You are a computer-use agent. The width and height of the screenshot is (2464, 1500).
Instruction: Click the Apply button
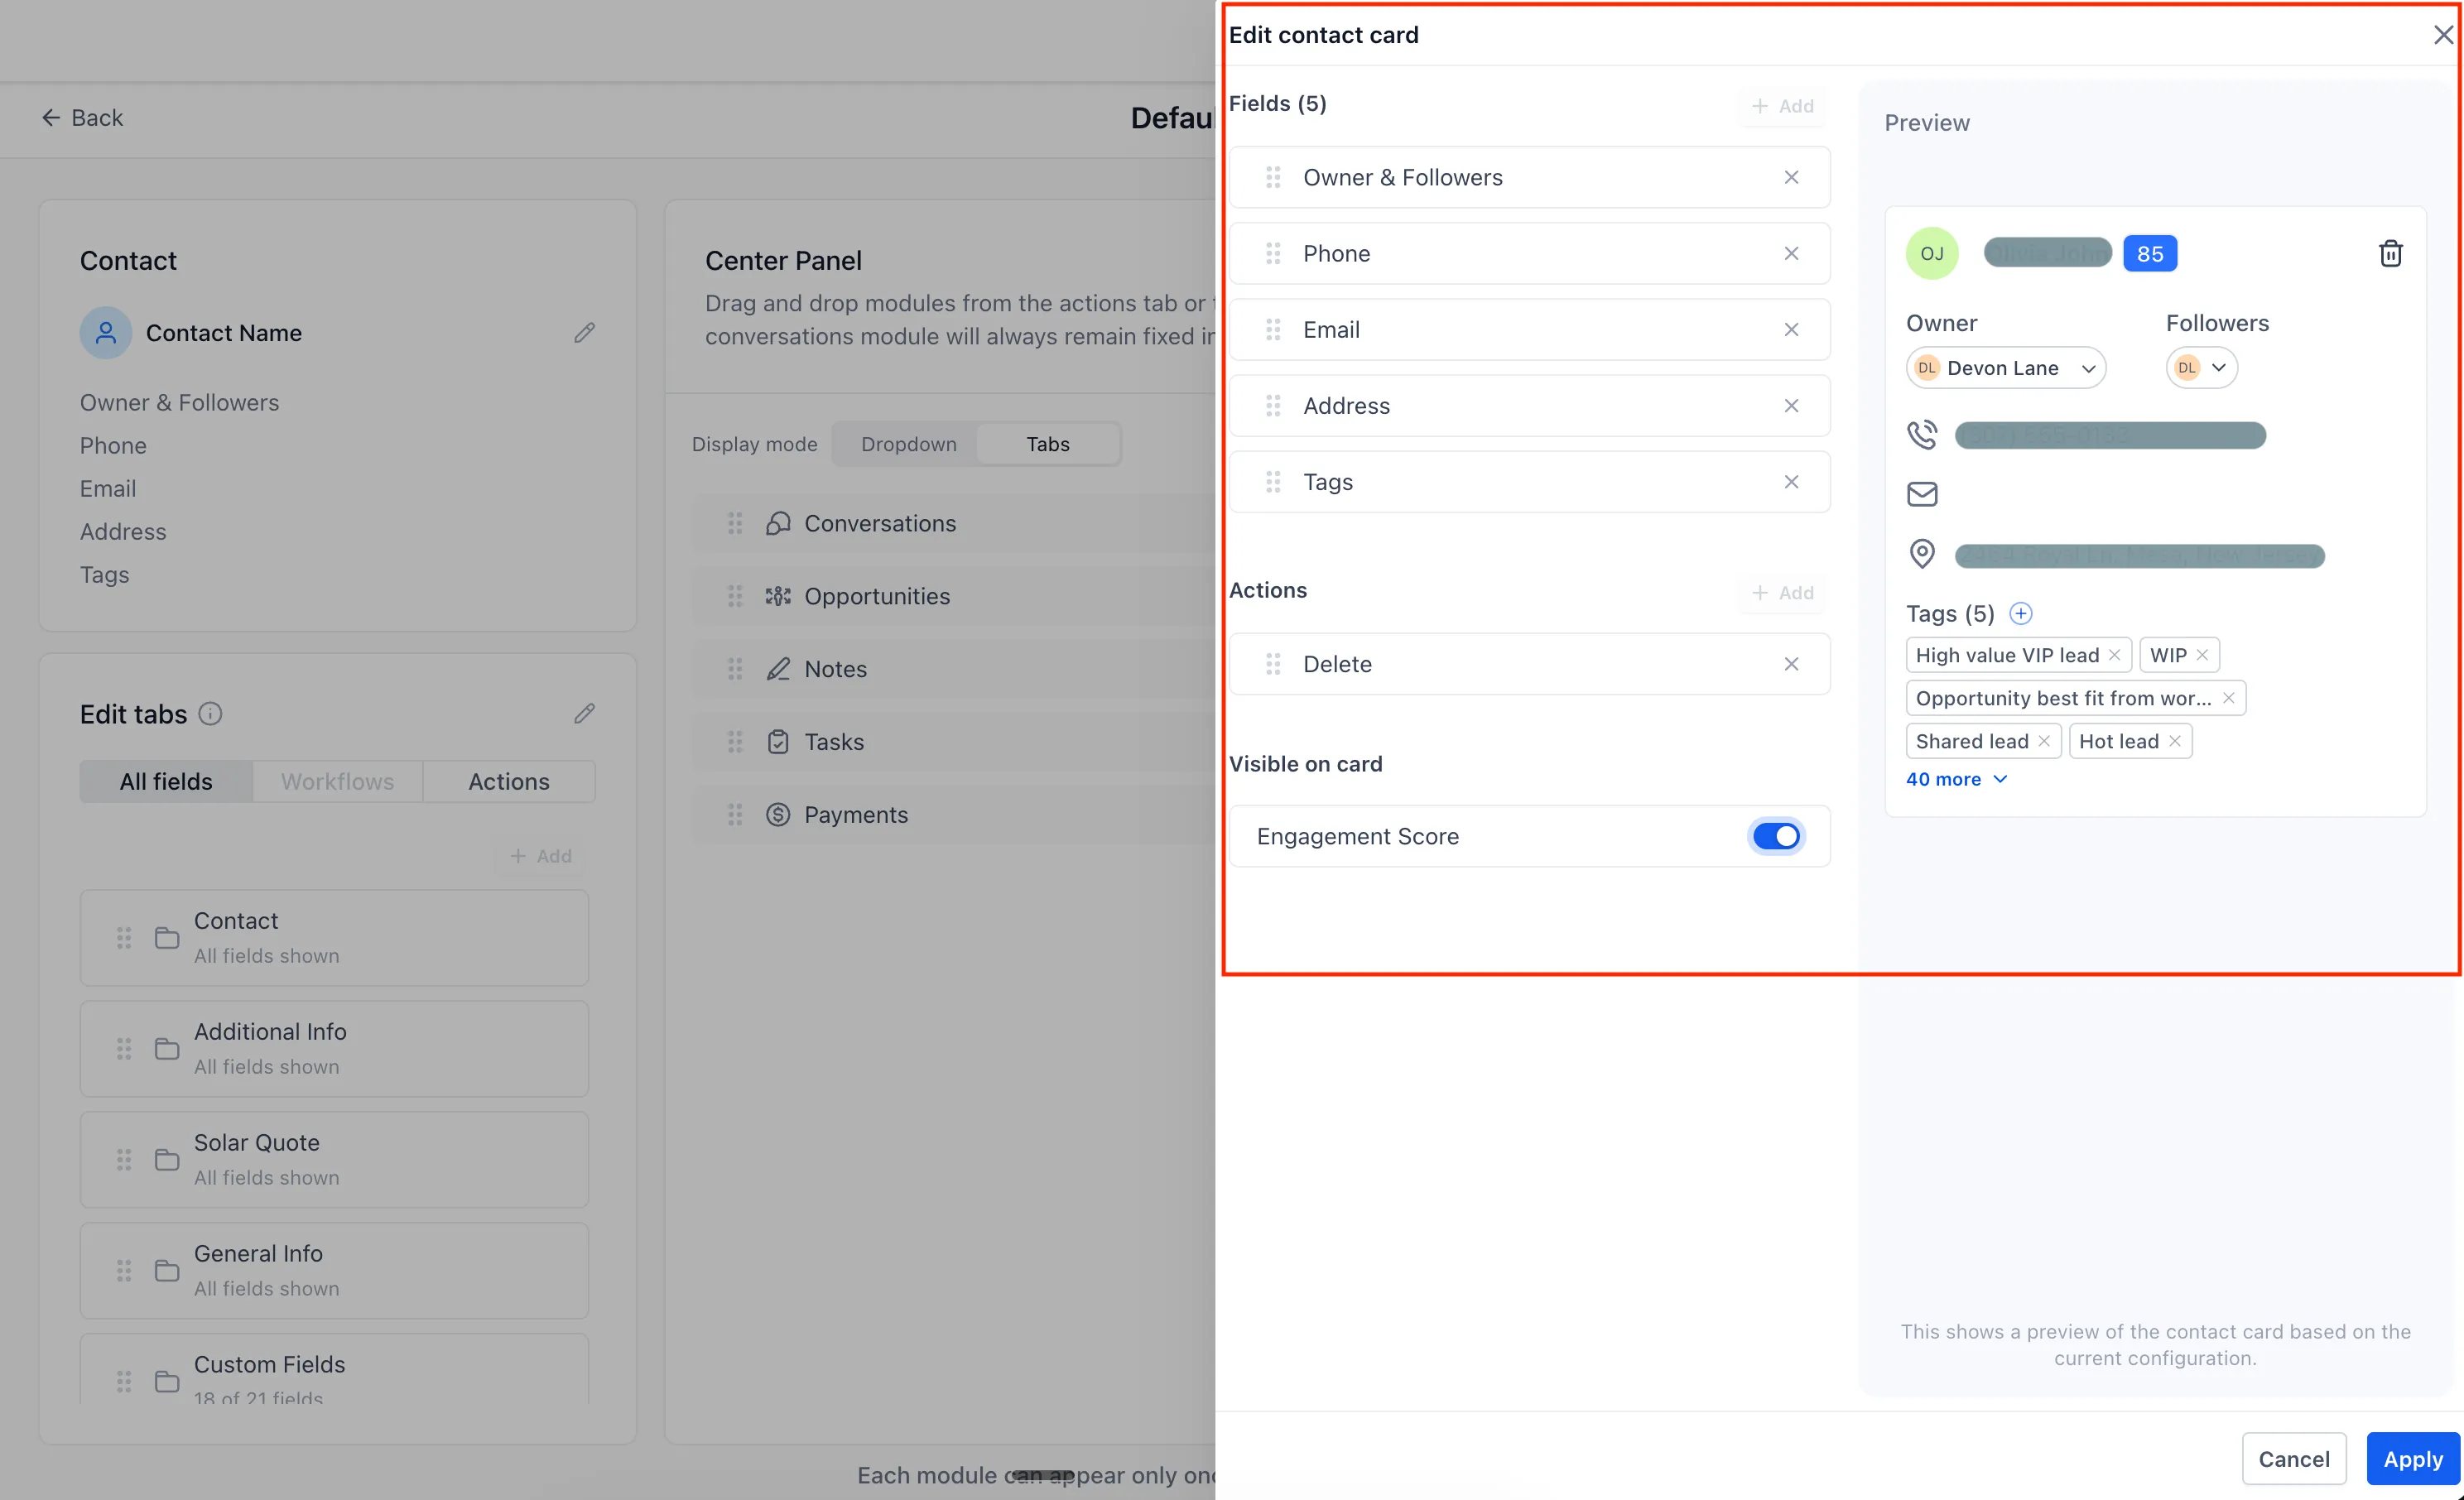(x=2412, y=1458)
